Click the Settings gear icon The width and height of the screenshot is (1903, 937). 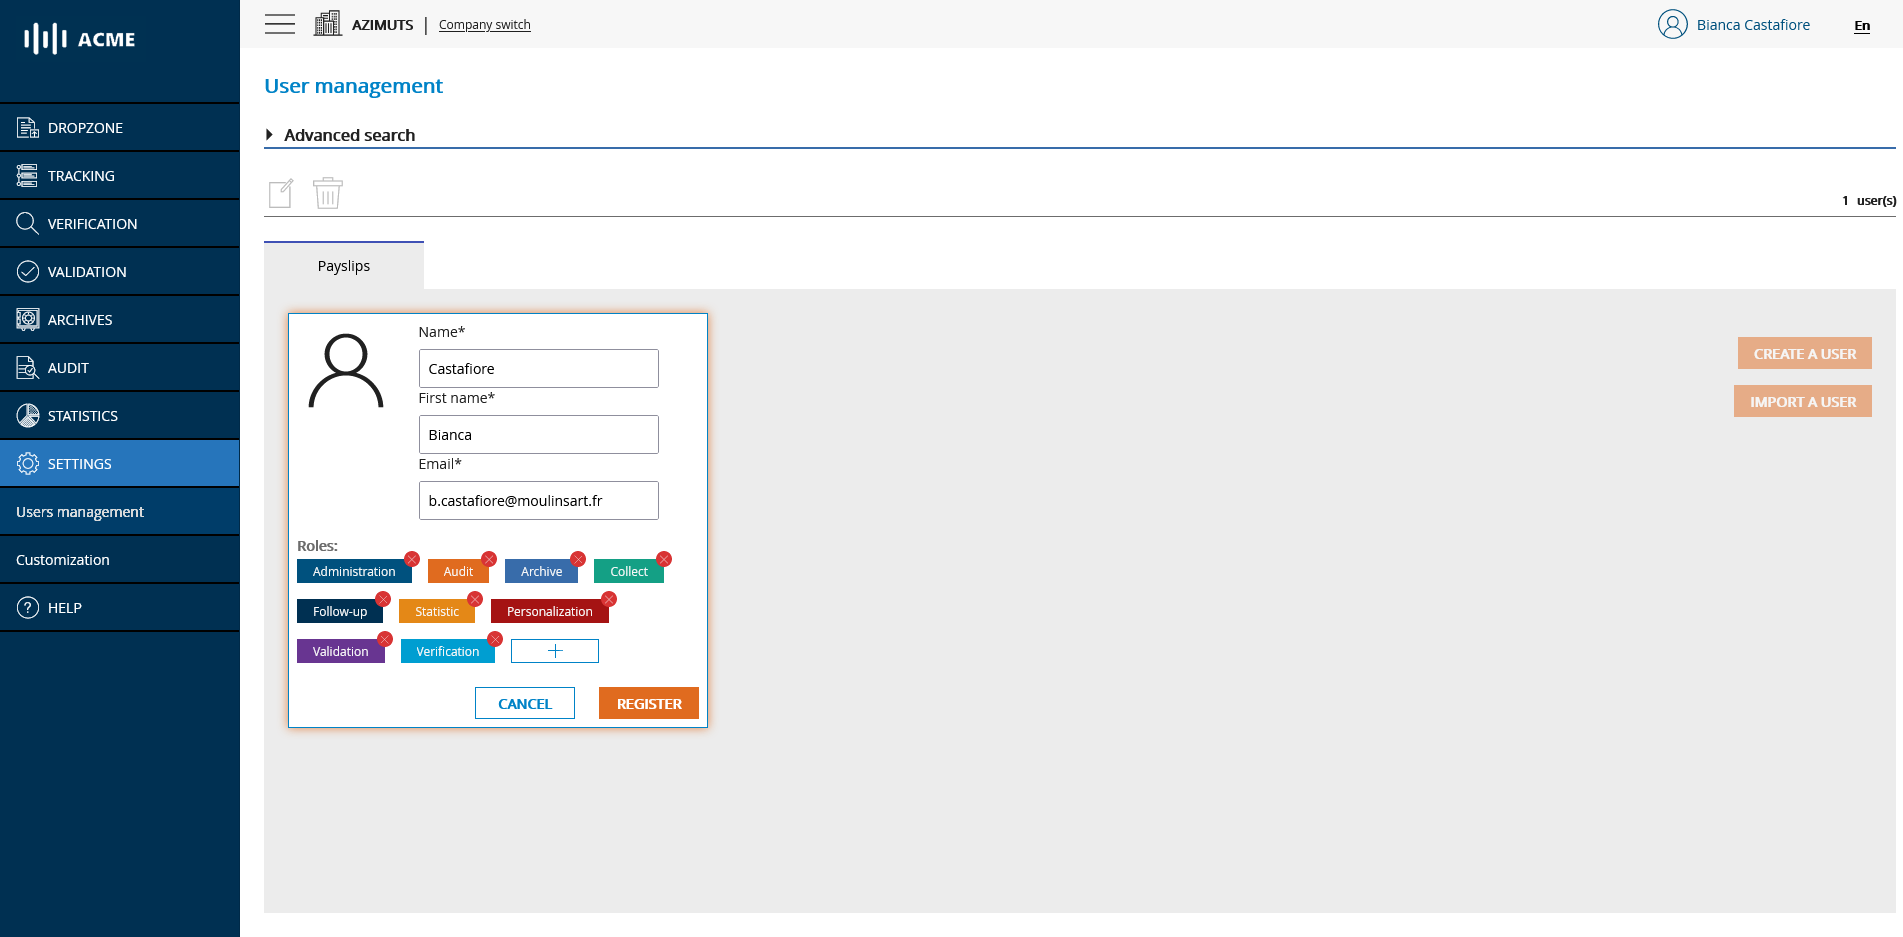pos(27,463)
